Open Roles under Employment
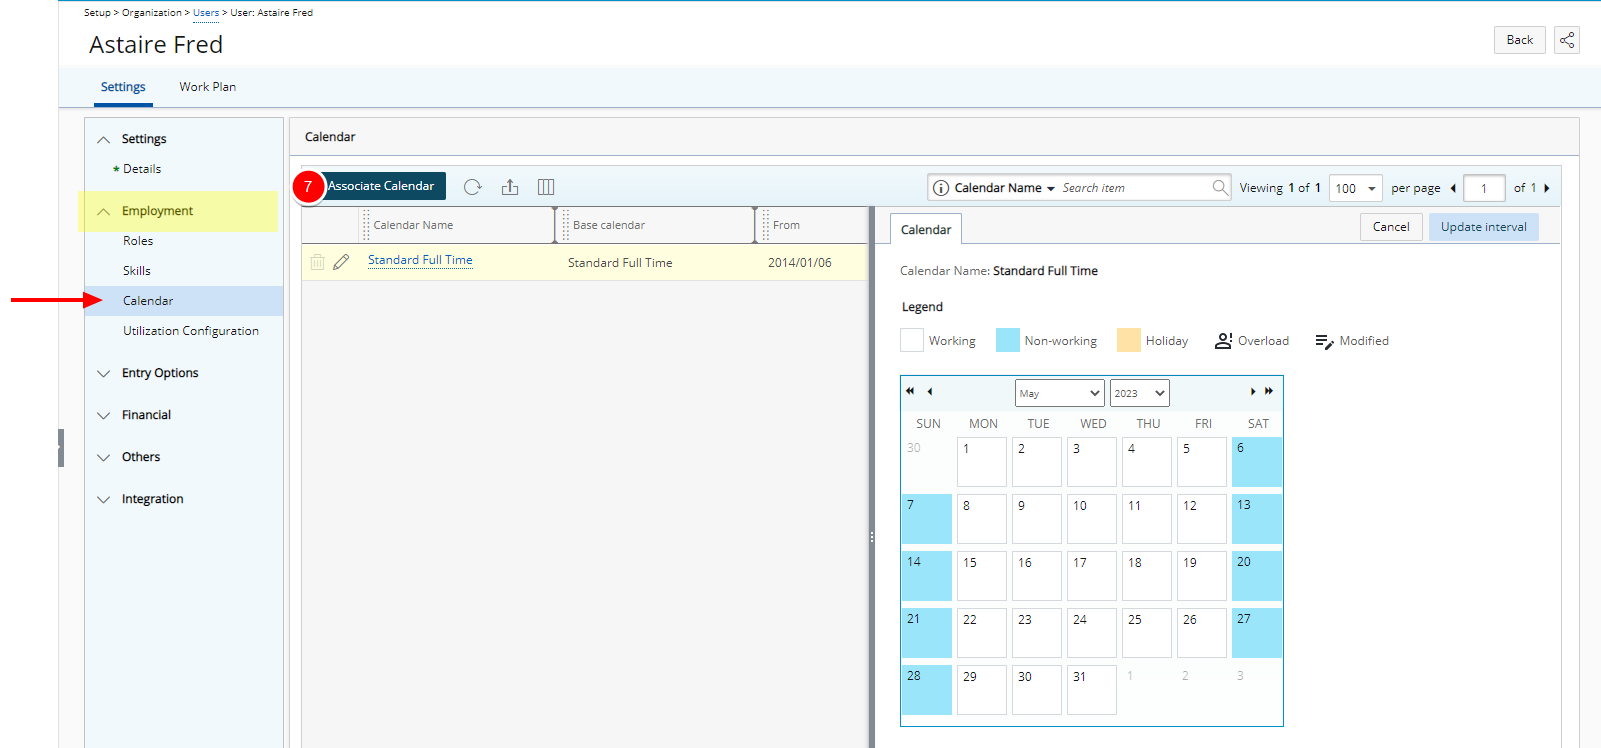This screenshot has width=1601, height=748. [x=138, y=241]
